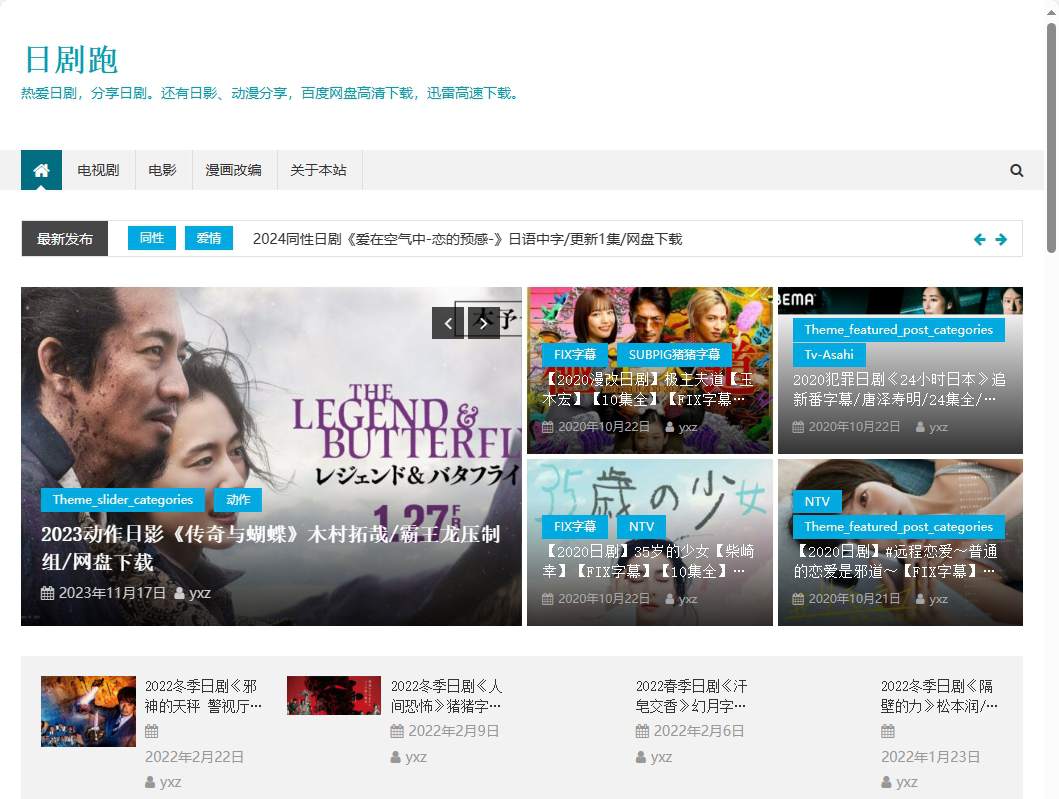
Task: Open 2022冬季日剧《邪神的天秤 post title
Action: coord(203,696)
